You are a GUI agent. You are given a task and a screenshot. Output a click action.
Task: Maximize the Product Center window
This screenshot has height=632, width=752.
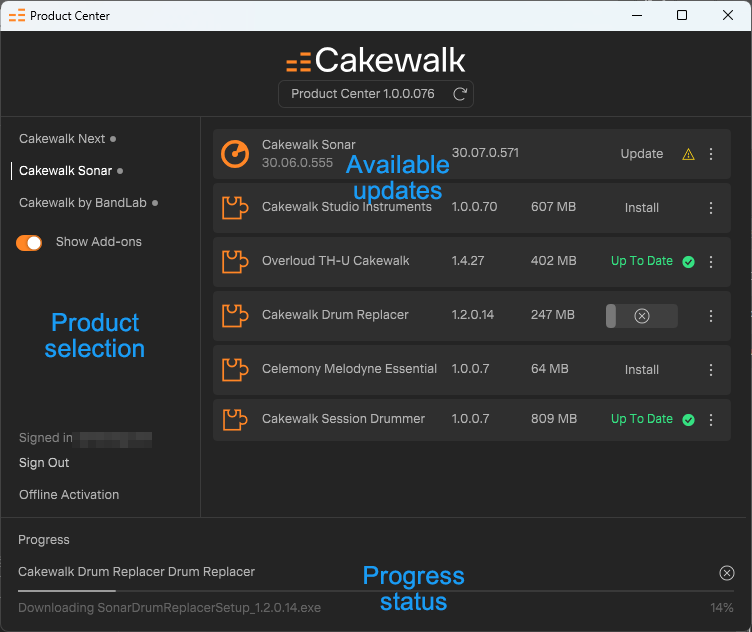[x=682, y=15]
